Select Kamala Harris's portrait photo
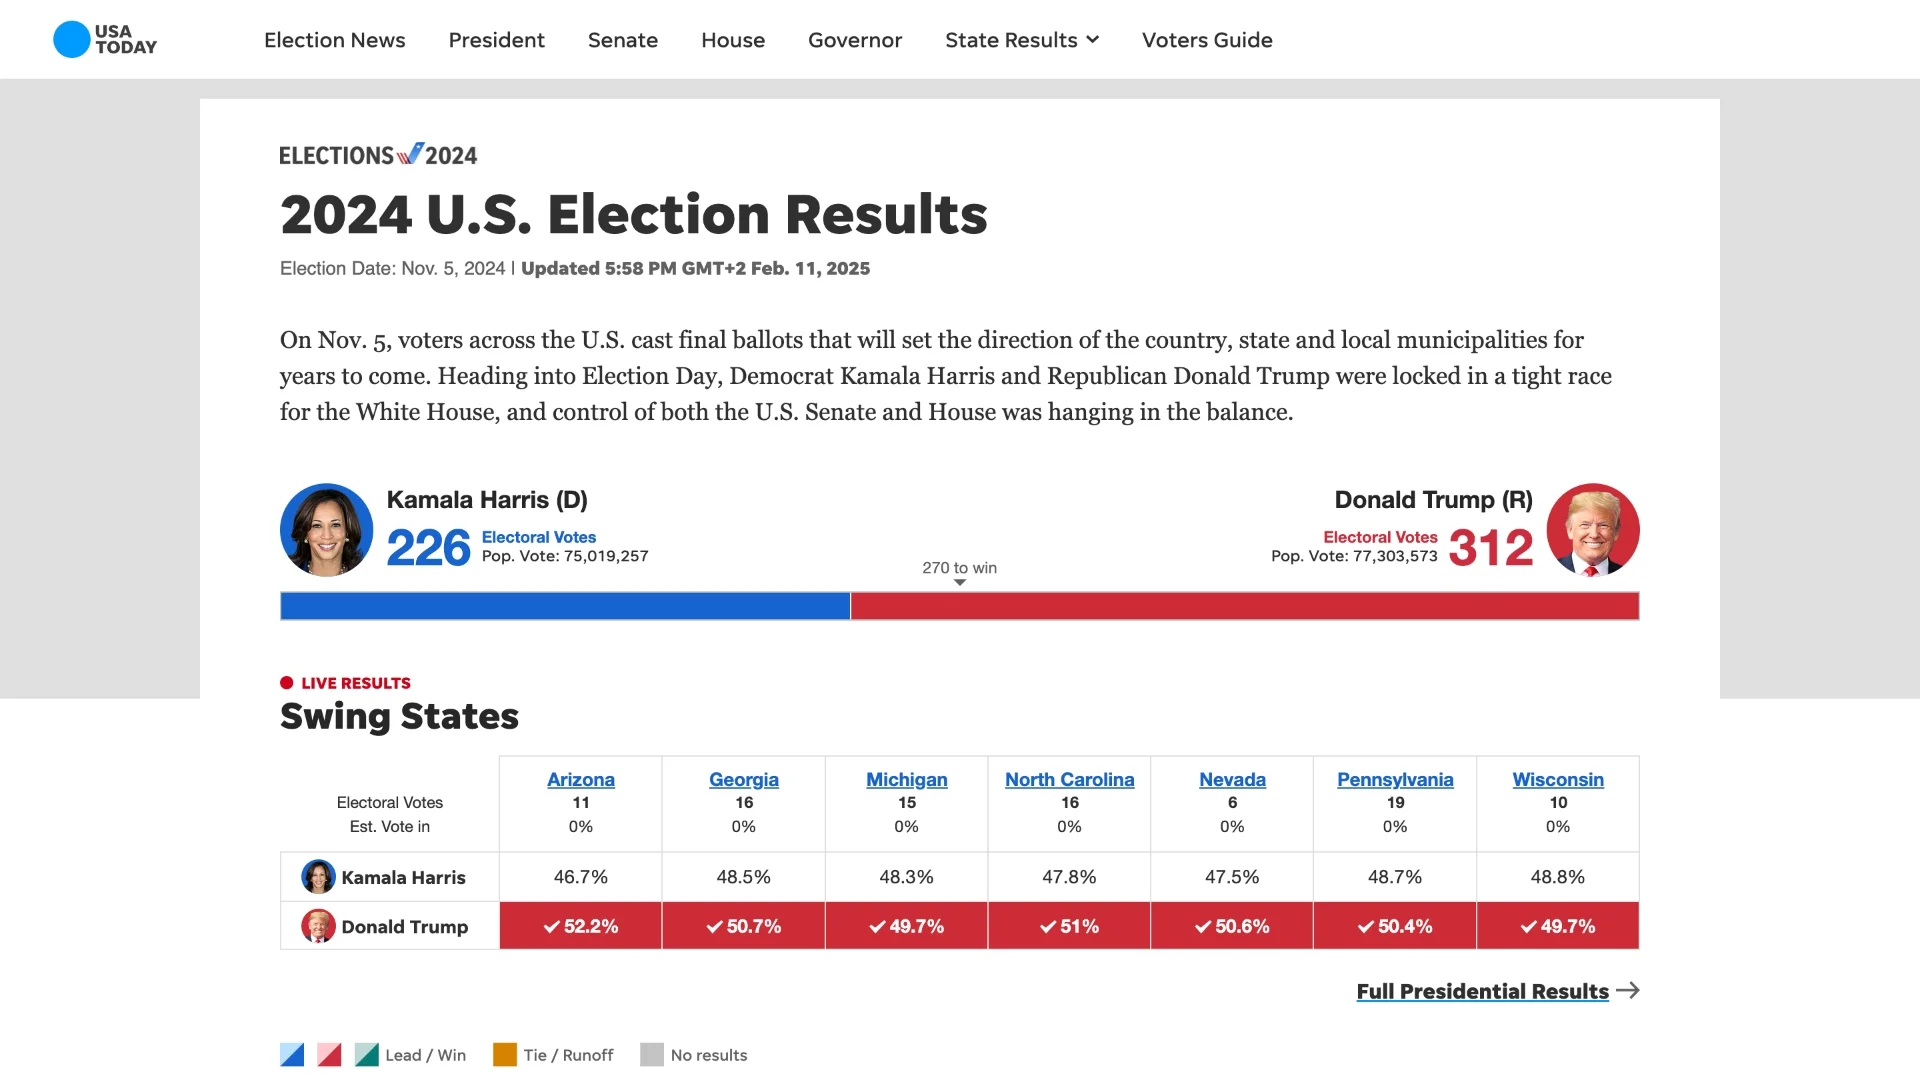1920x1080 pixels. pyautogui.click(x=326, y=529)
